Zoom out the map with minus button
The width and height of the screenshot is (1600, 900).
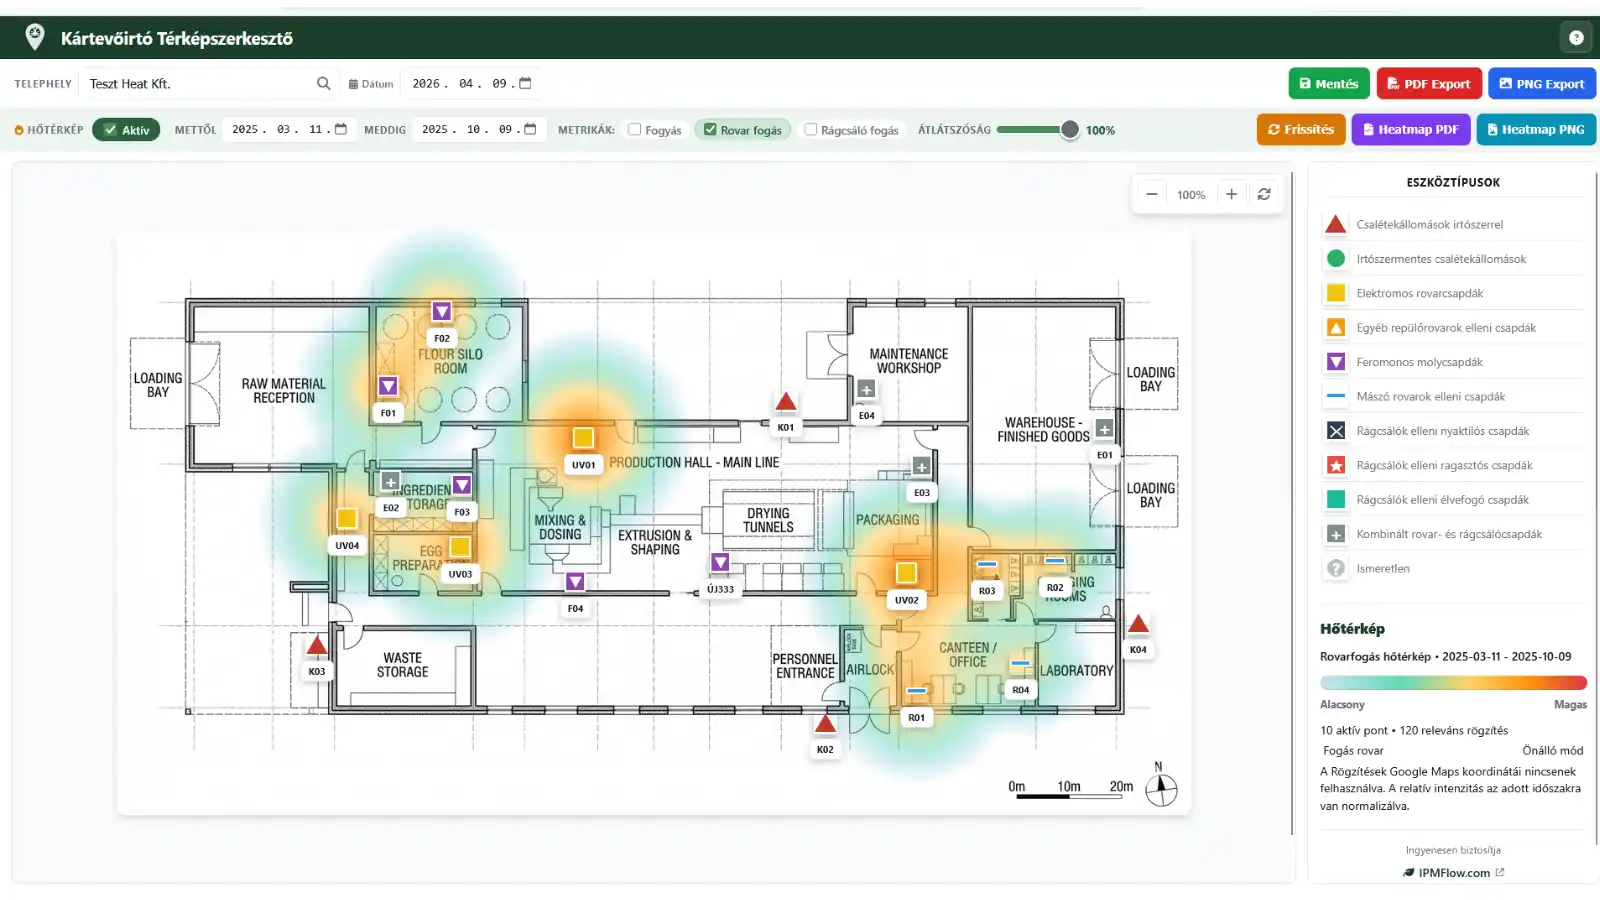(x=1152, y=195)
